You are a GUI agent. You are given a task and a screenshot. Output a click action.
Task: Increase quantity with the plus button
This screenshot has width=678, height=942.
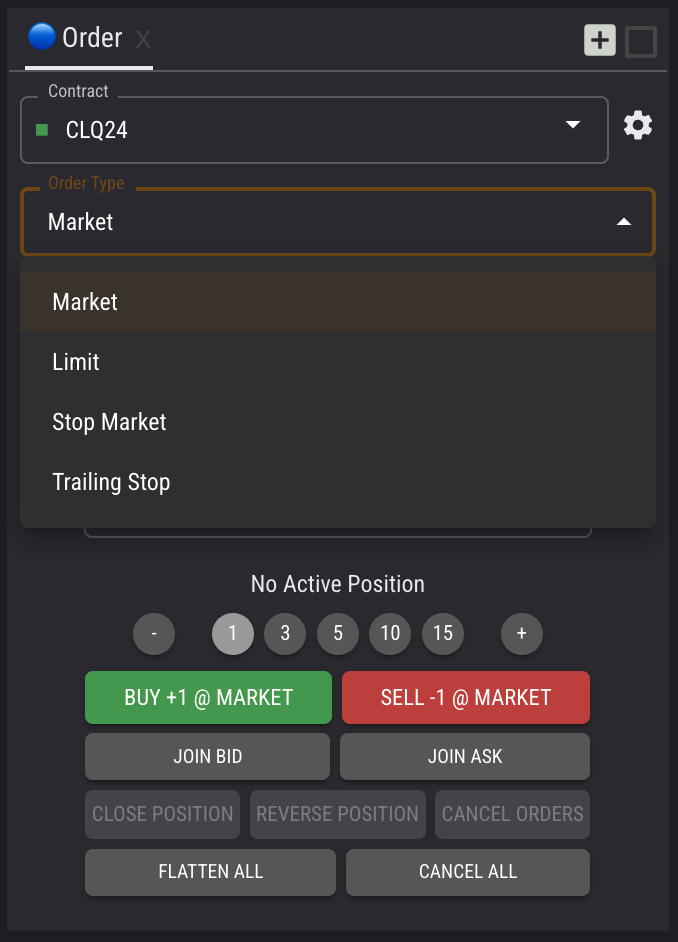pos(521,633)
